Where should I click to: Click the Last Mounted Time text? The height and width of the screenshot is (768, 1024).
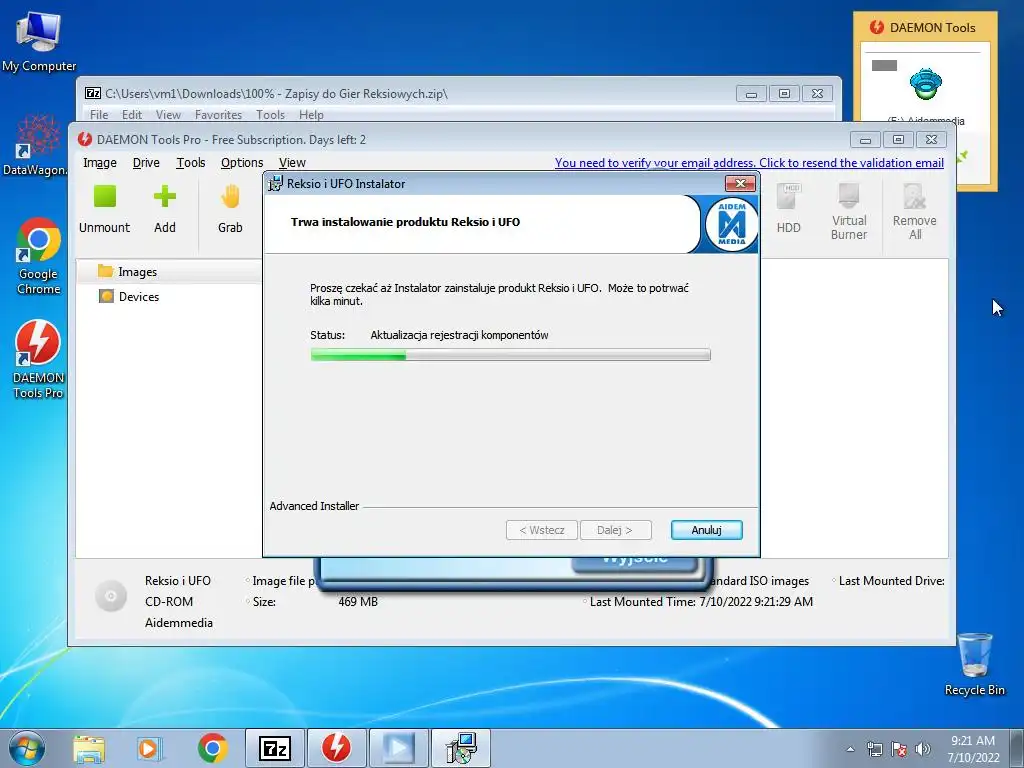(701, 601)
